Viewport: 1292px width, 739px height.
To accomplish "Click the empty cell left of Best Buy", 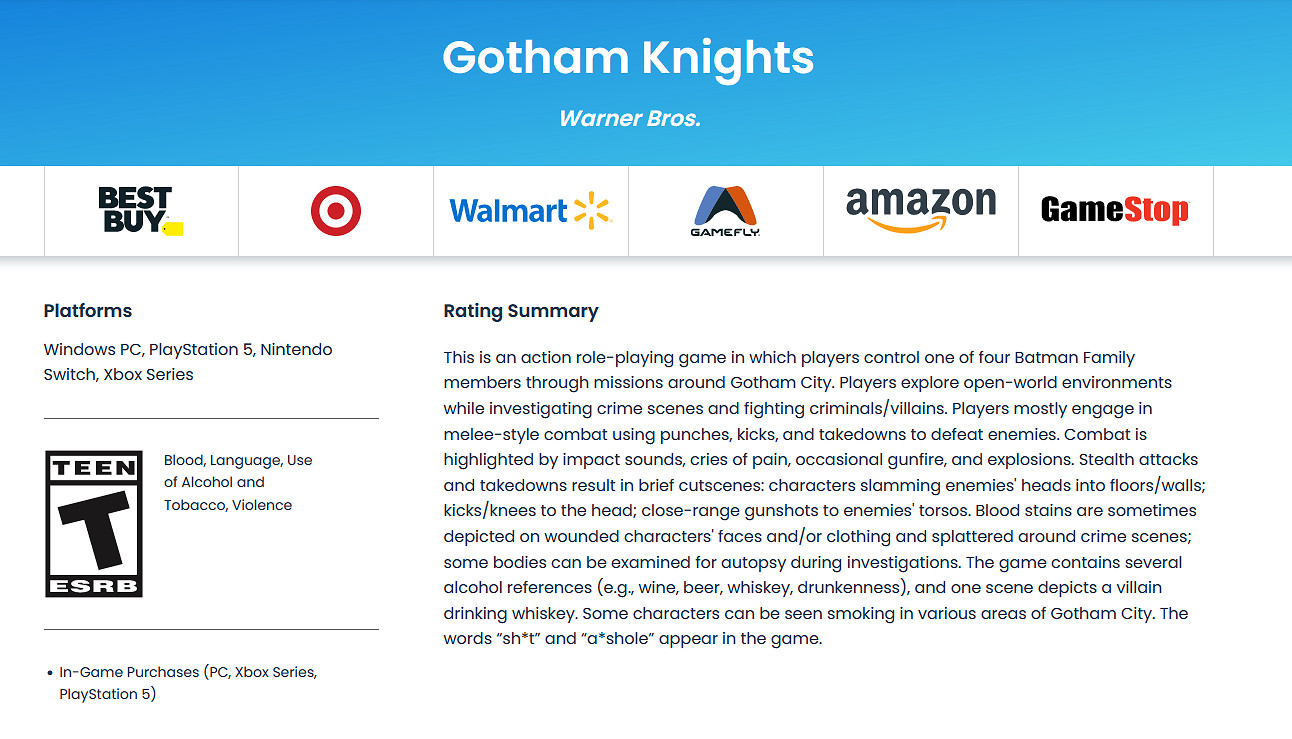I will [22, 211].
